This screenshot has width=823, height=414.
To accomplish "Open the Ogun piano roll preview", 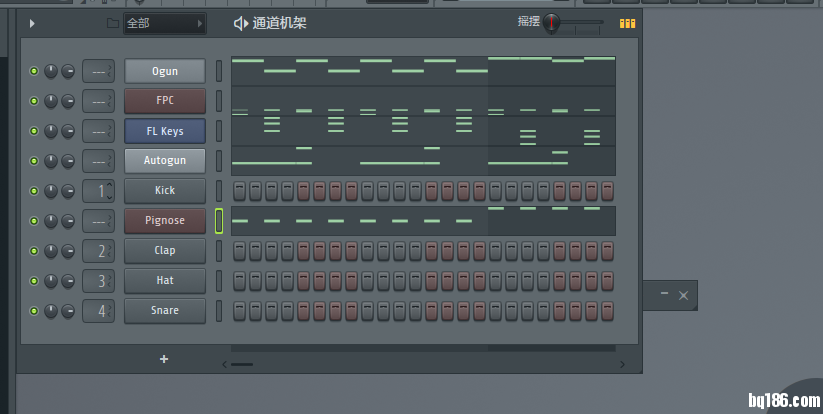I will 423,71.
